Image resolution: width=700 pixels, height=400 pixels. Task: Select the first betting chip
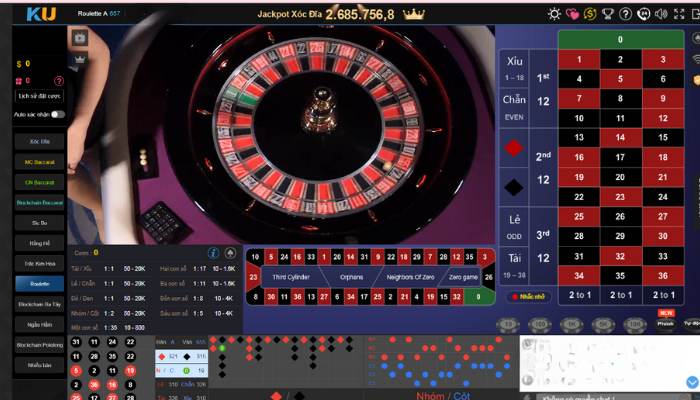pos(508,325)
